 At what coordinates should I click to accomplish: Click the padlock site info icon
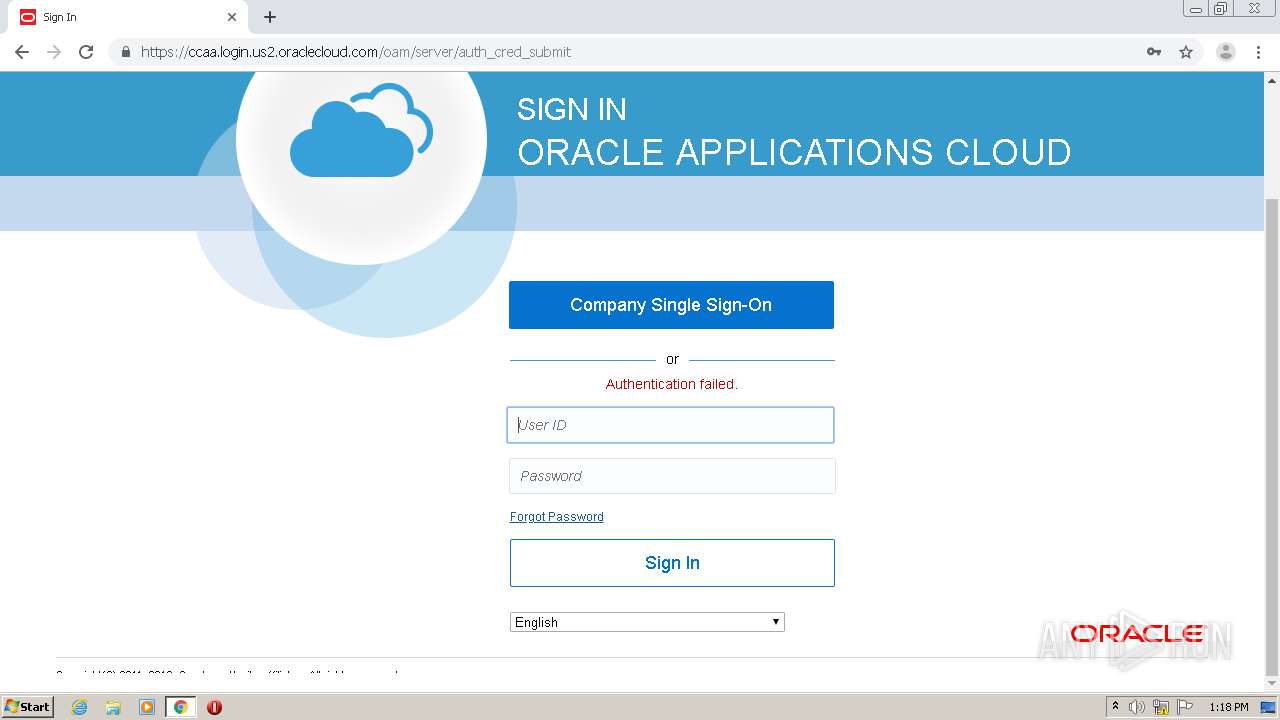coord(125,52)
